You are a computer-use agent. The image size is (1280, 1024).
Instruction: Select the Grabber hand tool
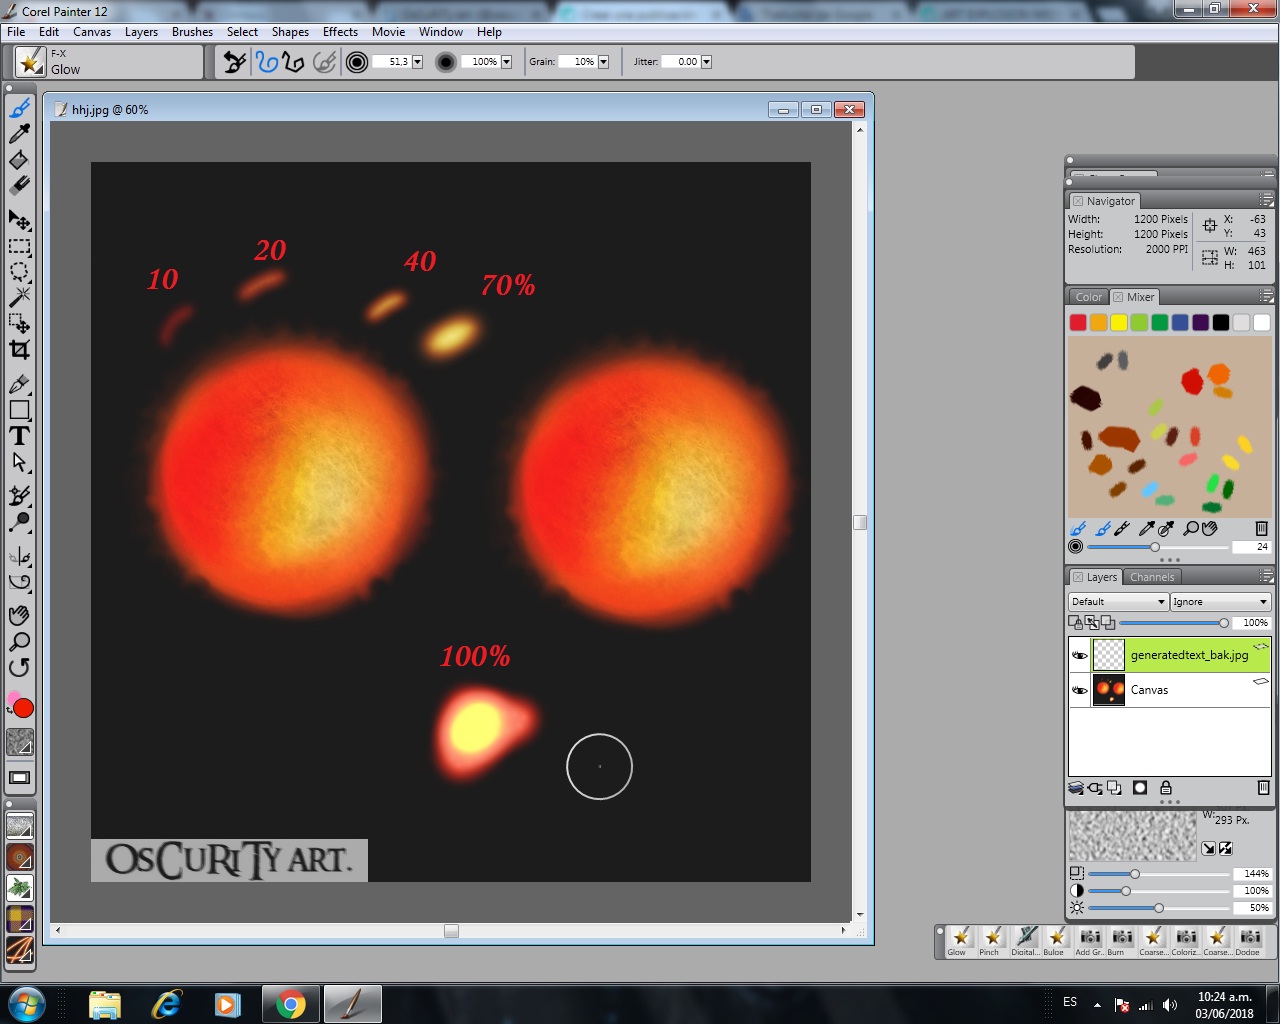(x=20, y=616)
